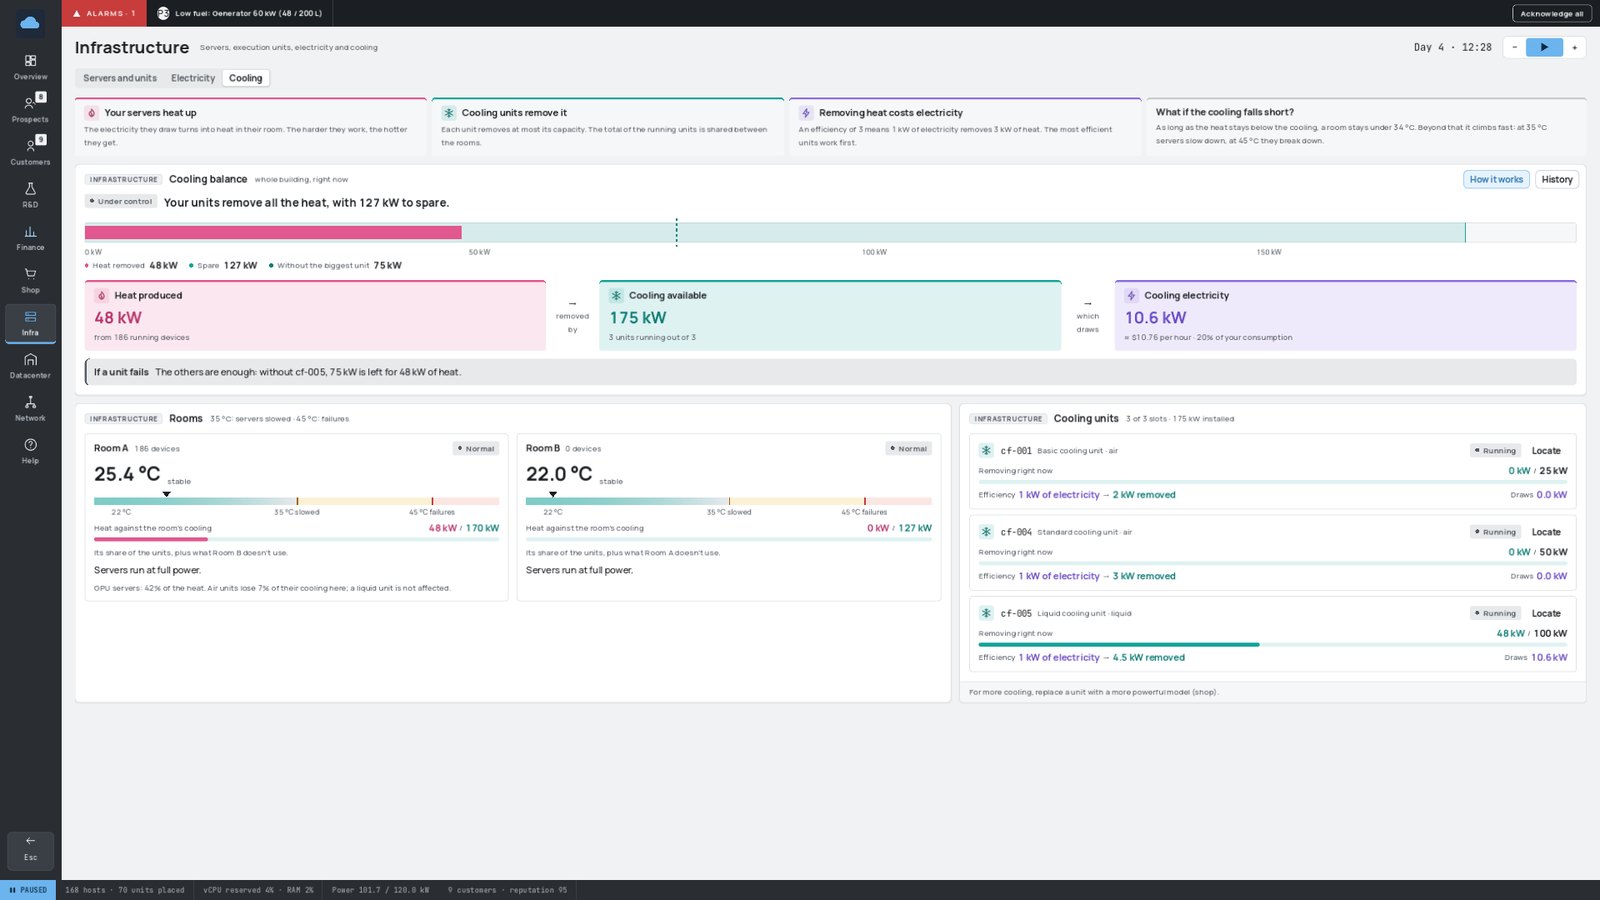Locate cooling unit cf-004
Viewport: 1600px width, 900px height.
pyautogui.click(x=1546, y=532)
